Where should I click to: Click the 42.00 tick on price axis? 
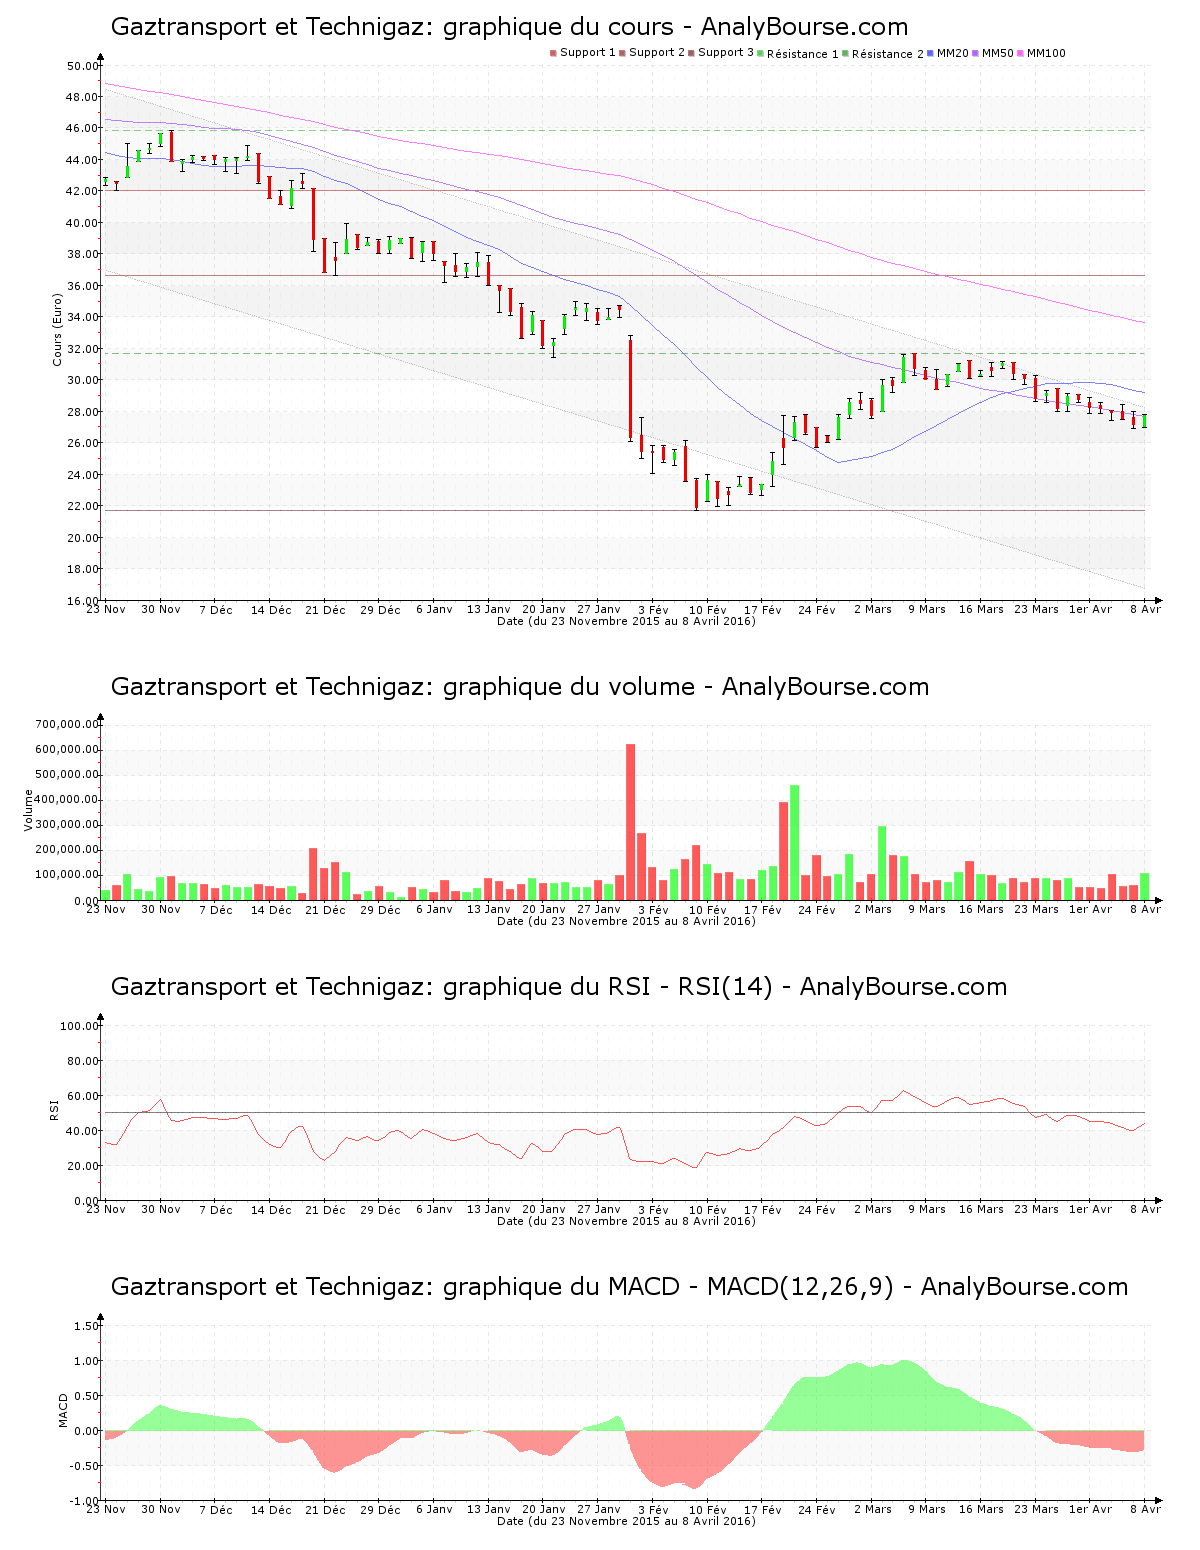pyautogui.click(x=82, y=192)
